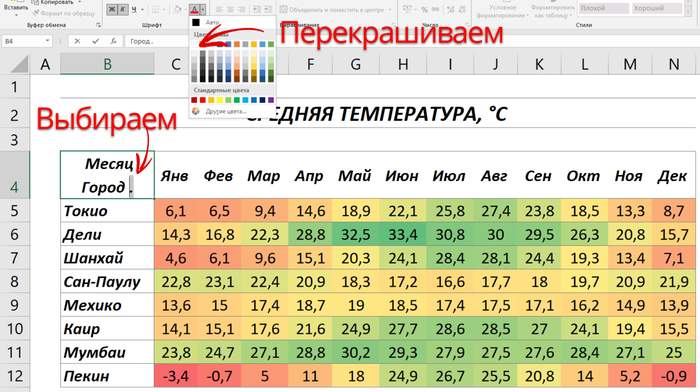The image size is (700, 392).
Task: Open the merge cells dropdown arrow
Action: (390, 9)
